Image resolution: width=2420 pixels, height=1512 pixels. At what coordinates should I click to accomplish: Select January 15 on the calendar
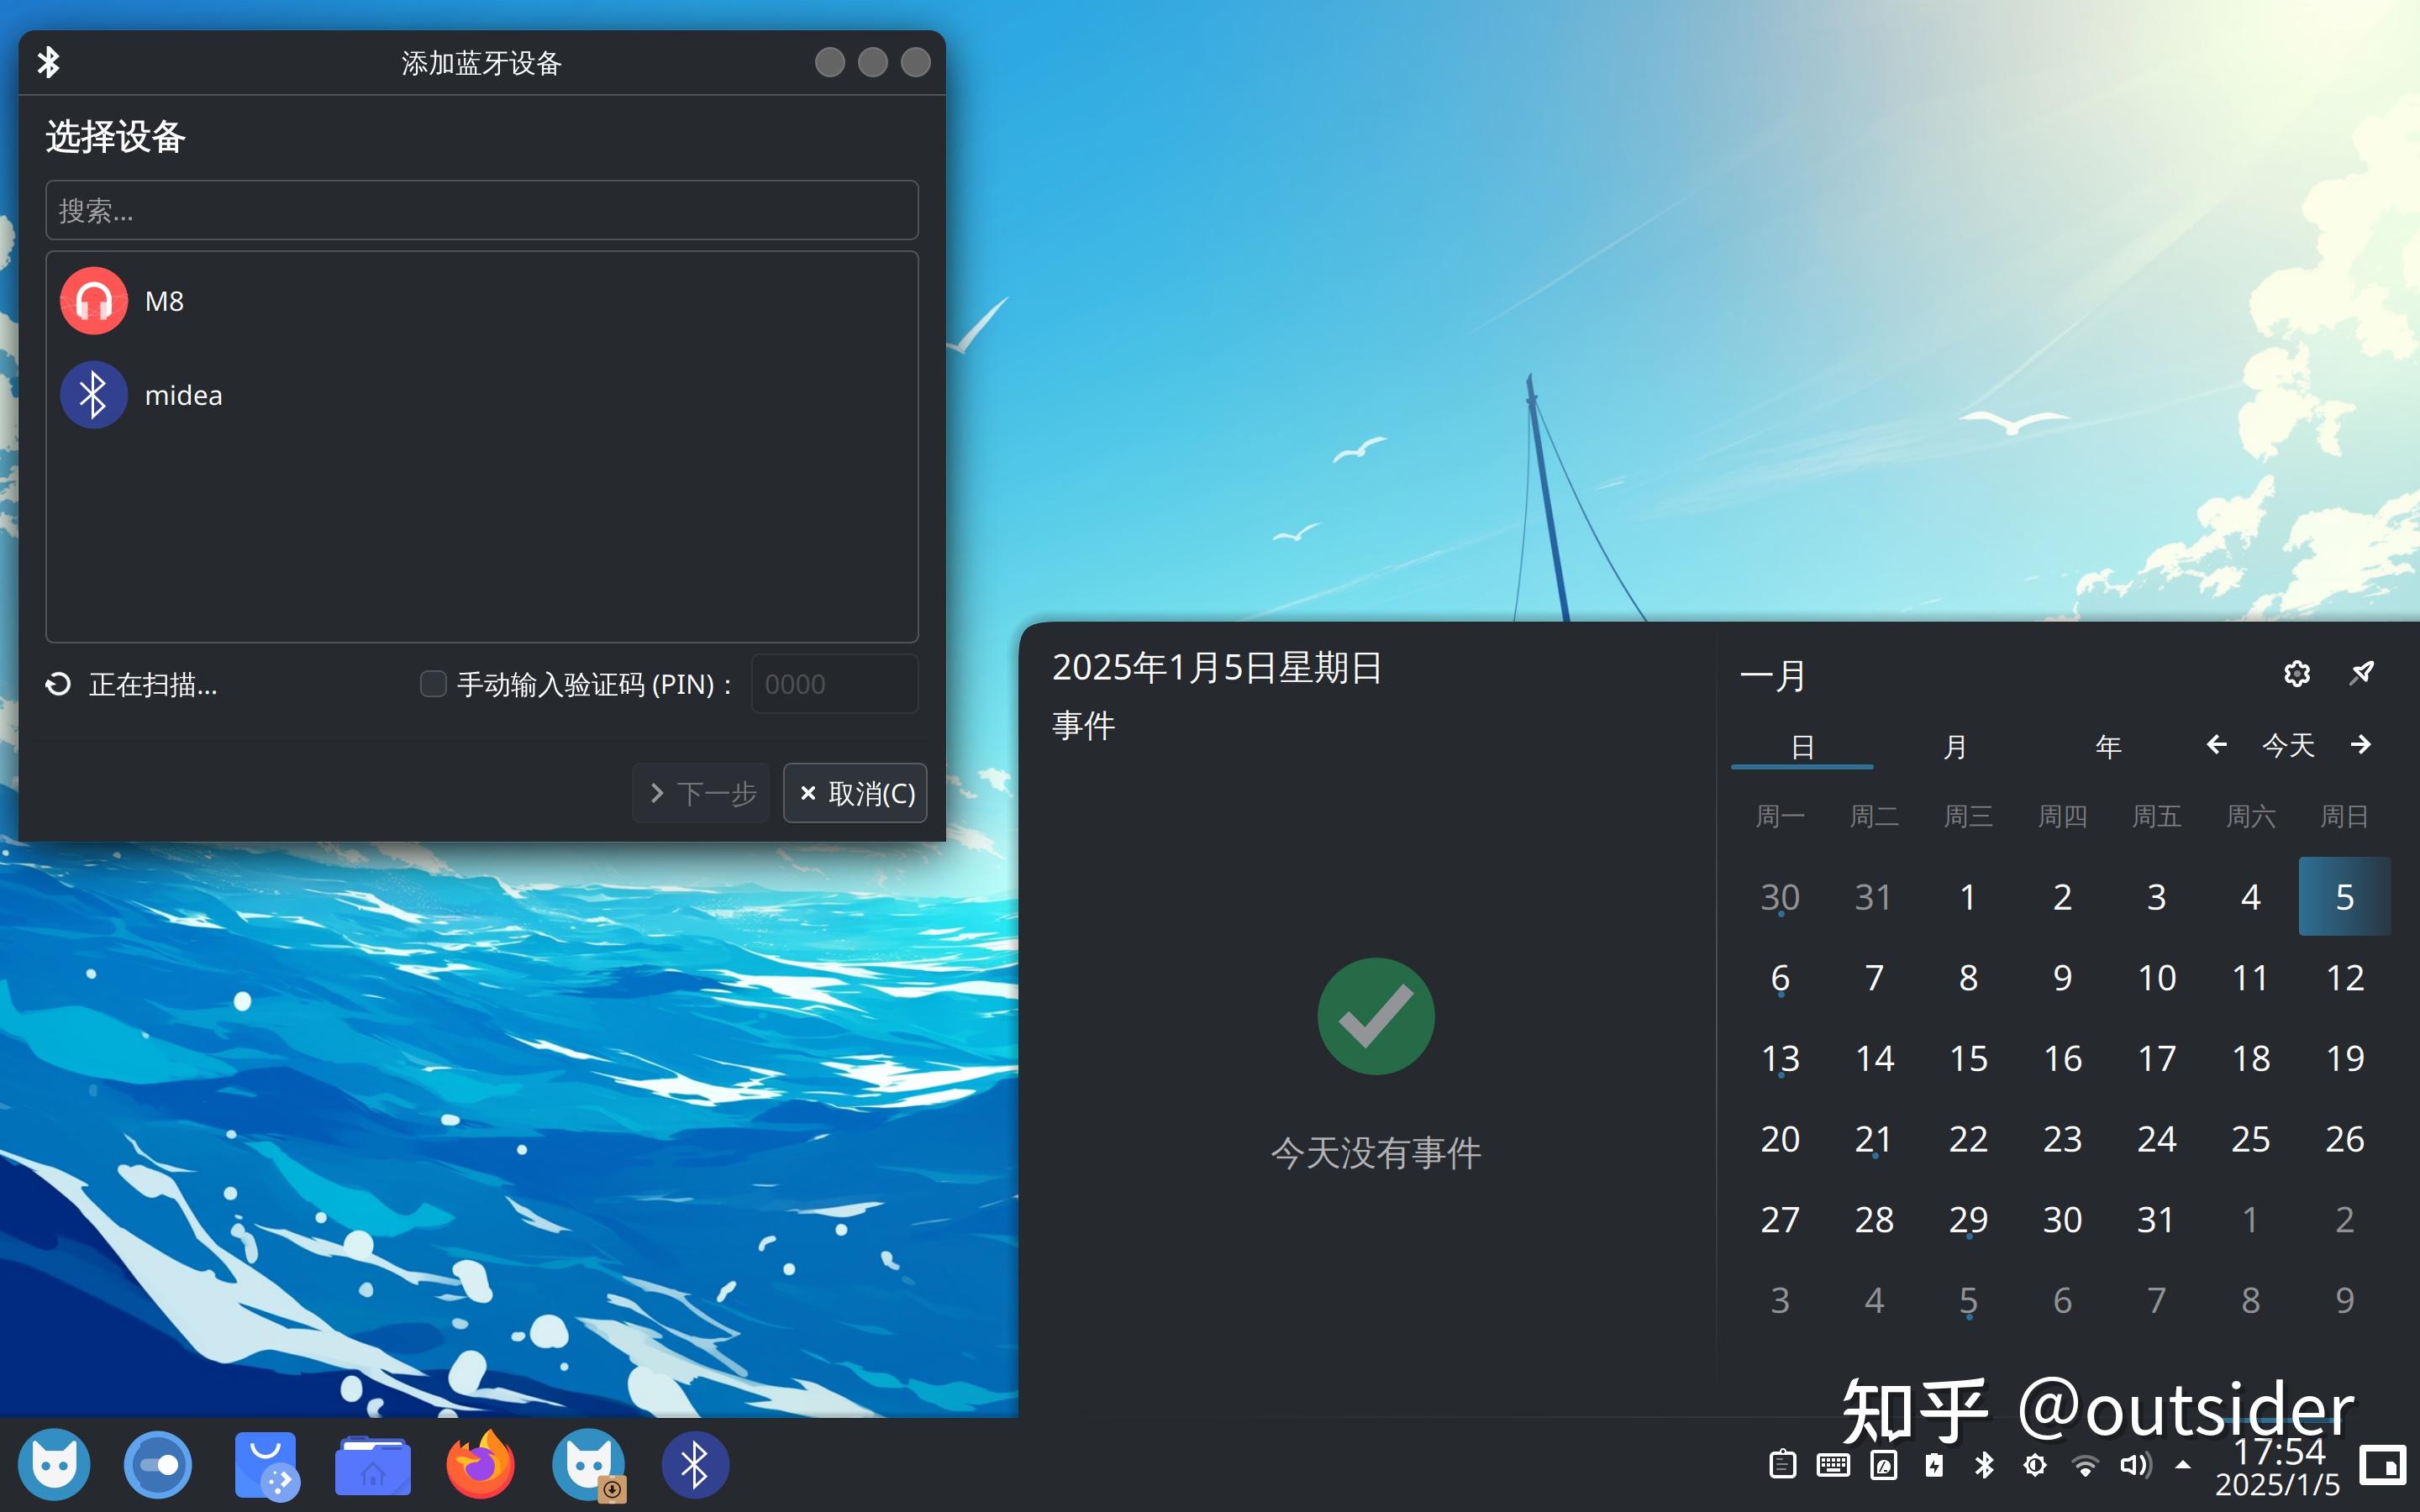click(x=1967, y=1058)
